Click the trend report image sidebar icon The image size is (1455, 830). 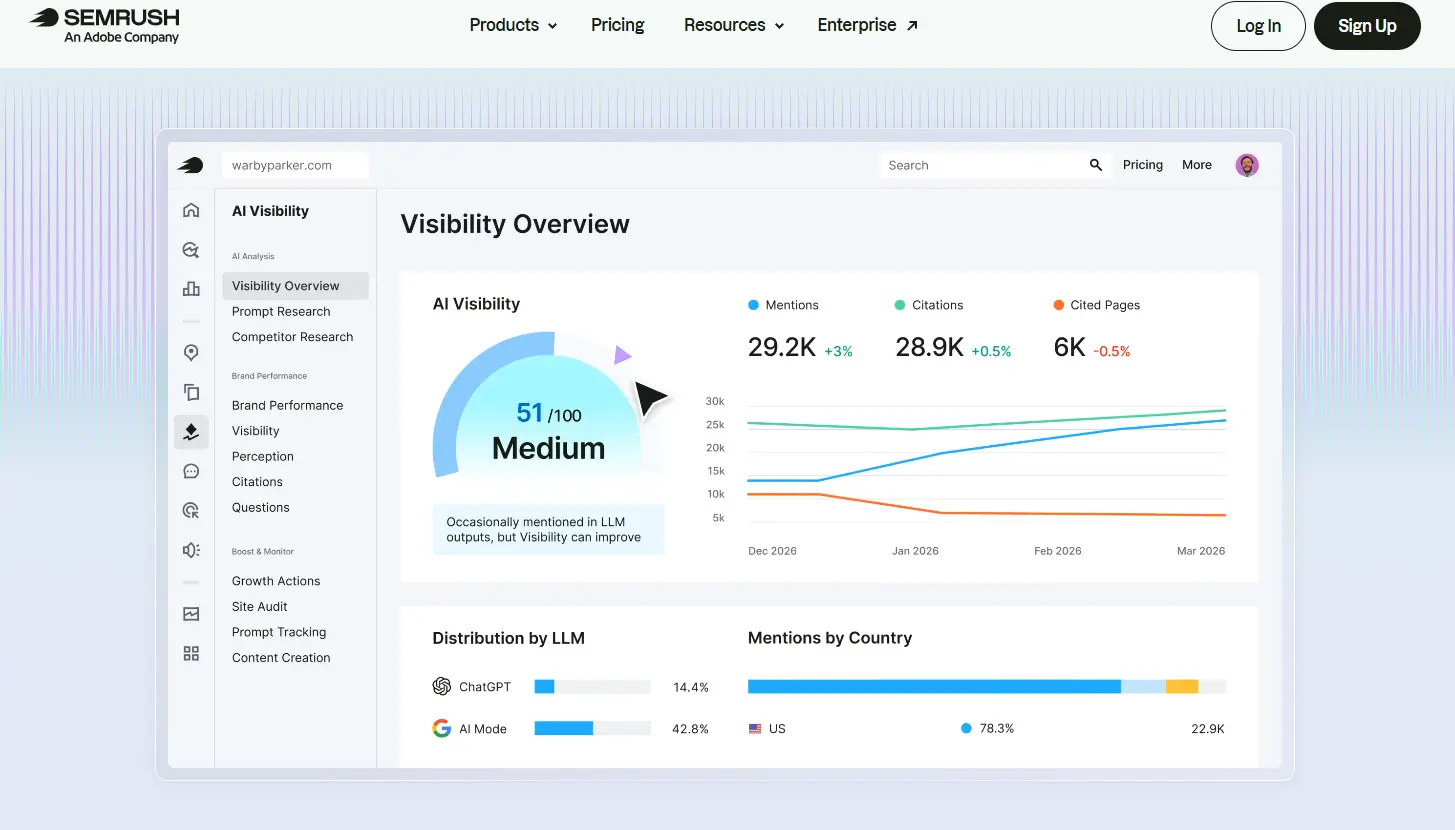(191, 614)
